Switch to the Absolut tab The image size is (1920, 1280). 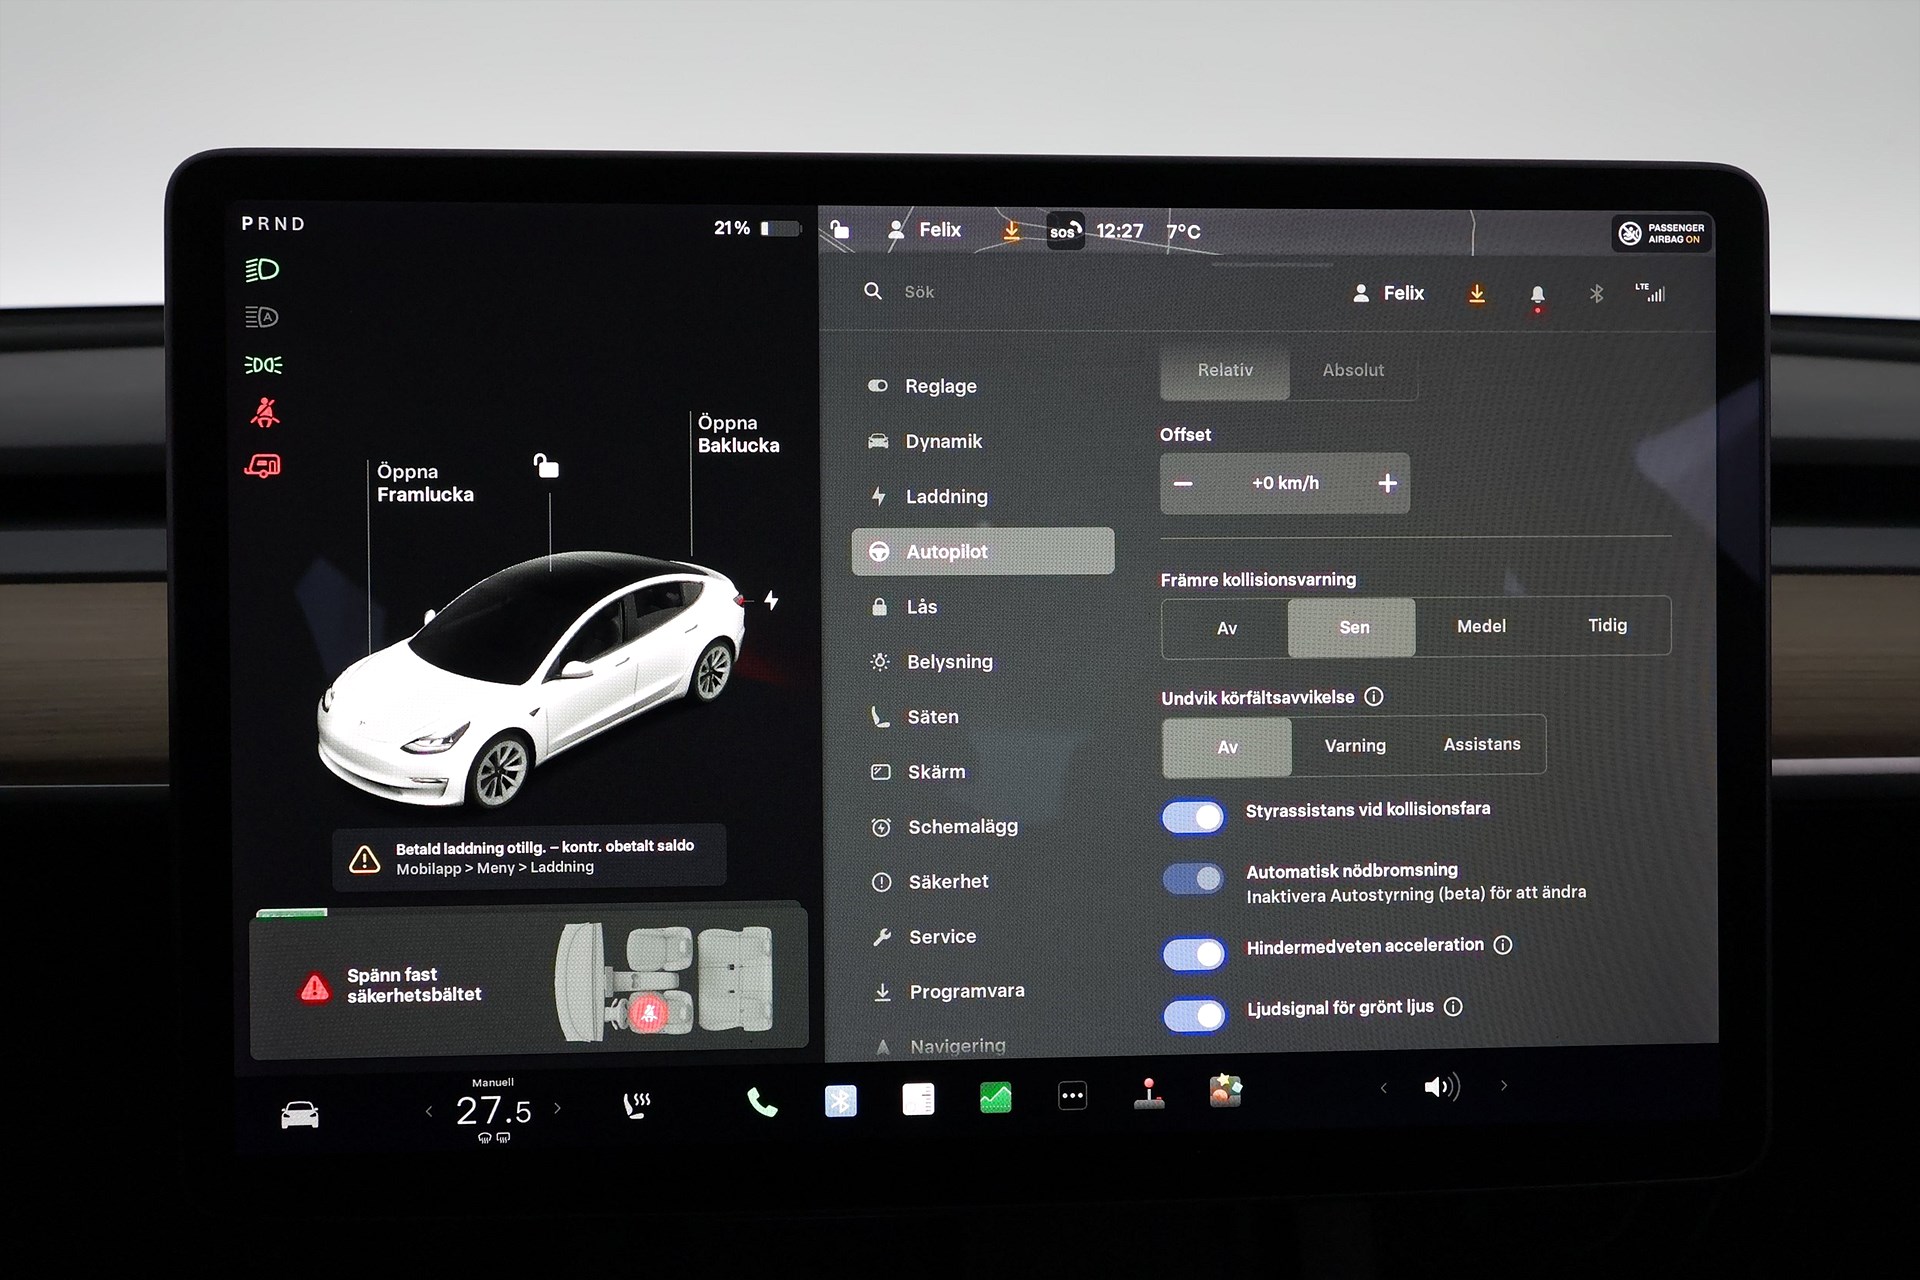(1353, 370)
